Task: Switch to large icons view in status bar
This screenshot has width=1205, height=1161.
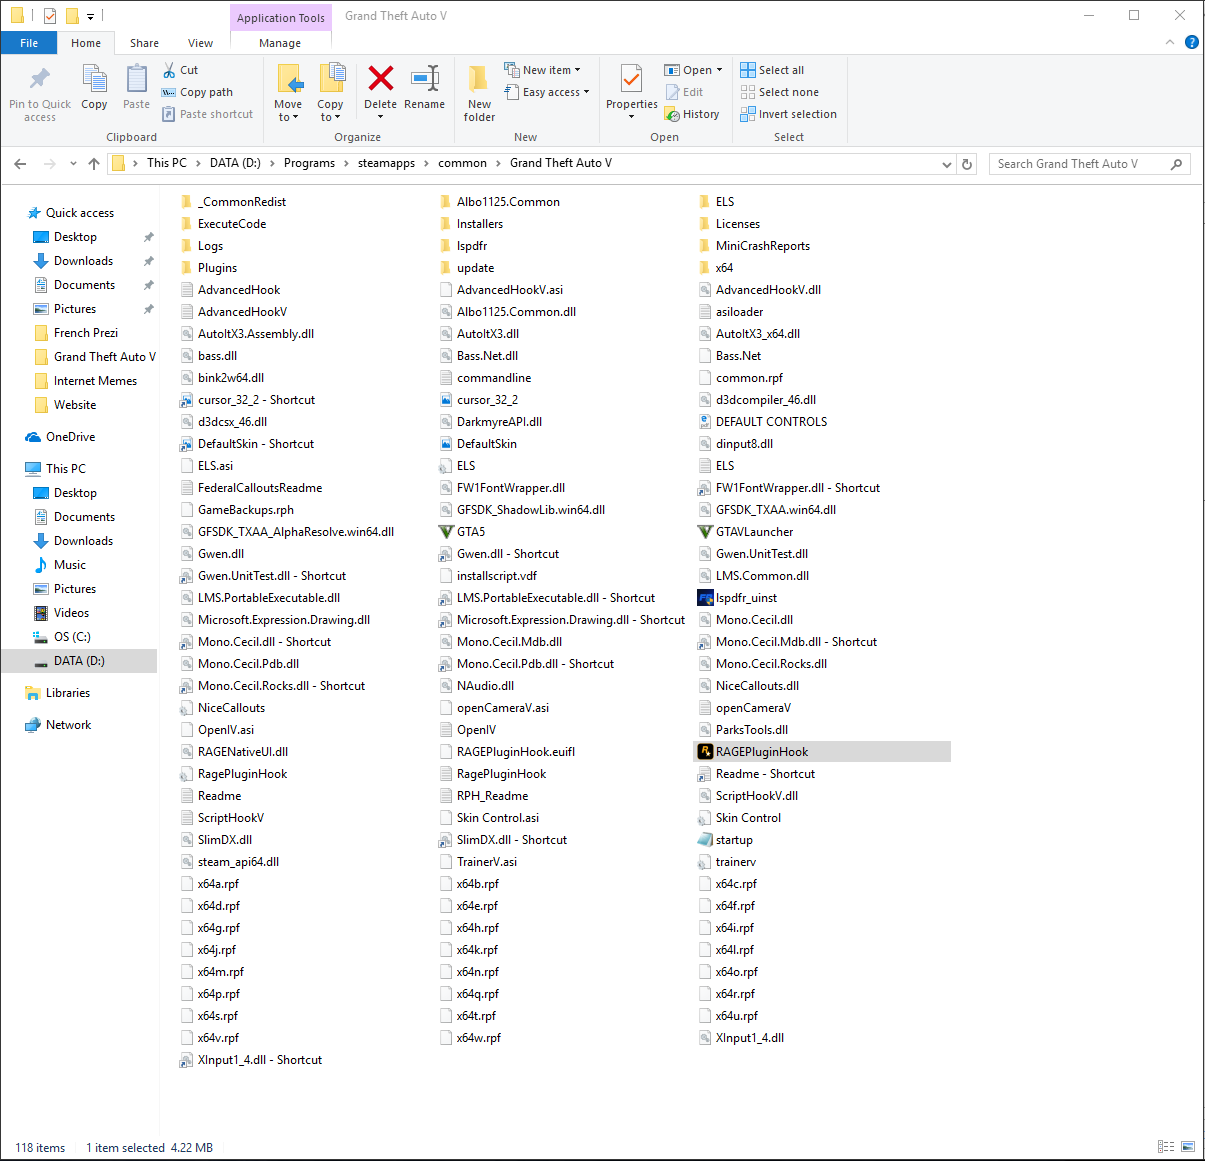Action: point(1188,1147)
